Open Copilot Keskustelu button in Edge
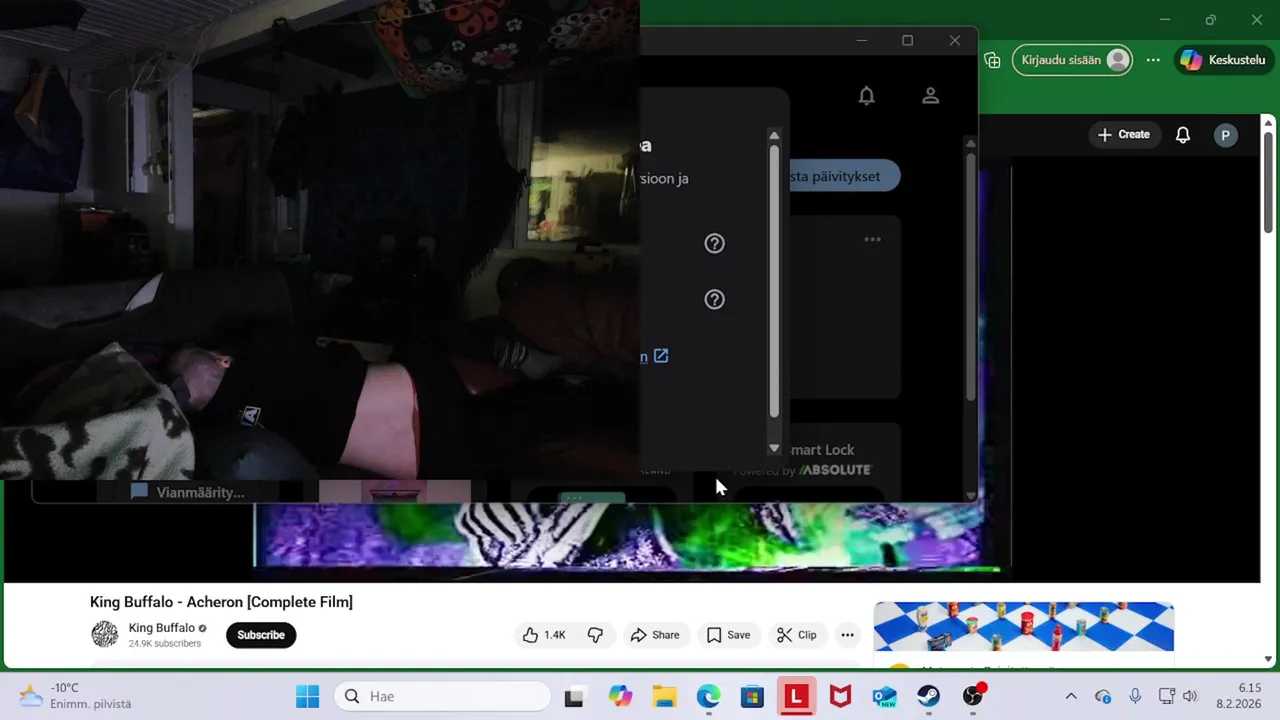The width and height of the screenshot is (1280, 720). (x=1223, y=60)
